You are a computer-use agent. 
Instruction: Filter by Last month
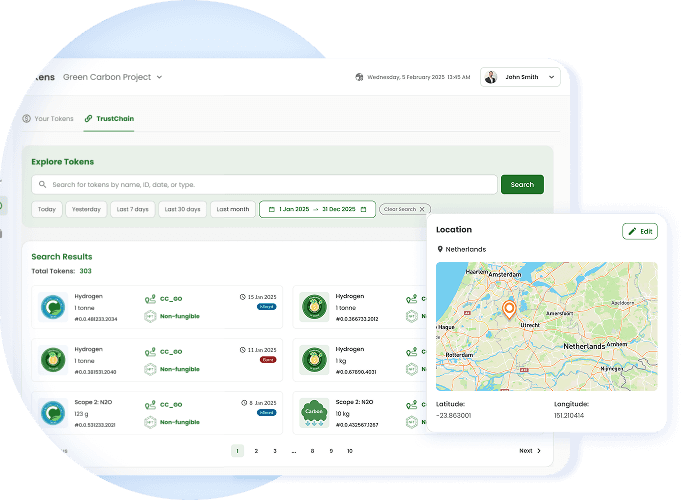[x=233, y=209]
